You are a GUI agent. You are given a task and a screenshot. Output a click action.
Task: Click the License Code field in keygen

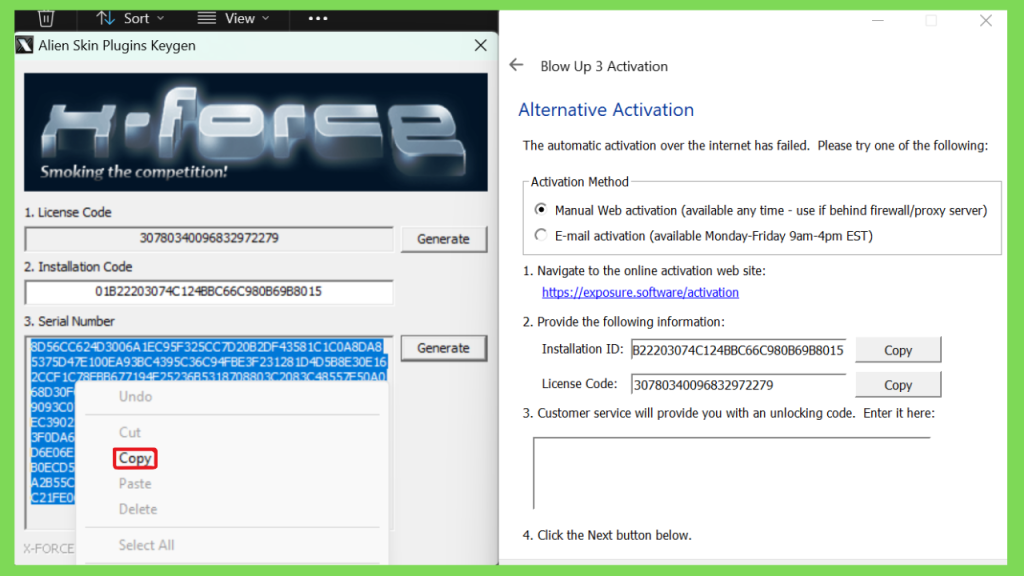[x=209, y=238]
